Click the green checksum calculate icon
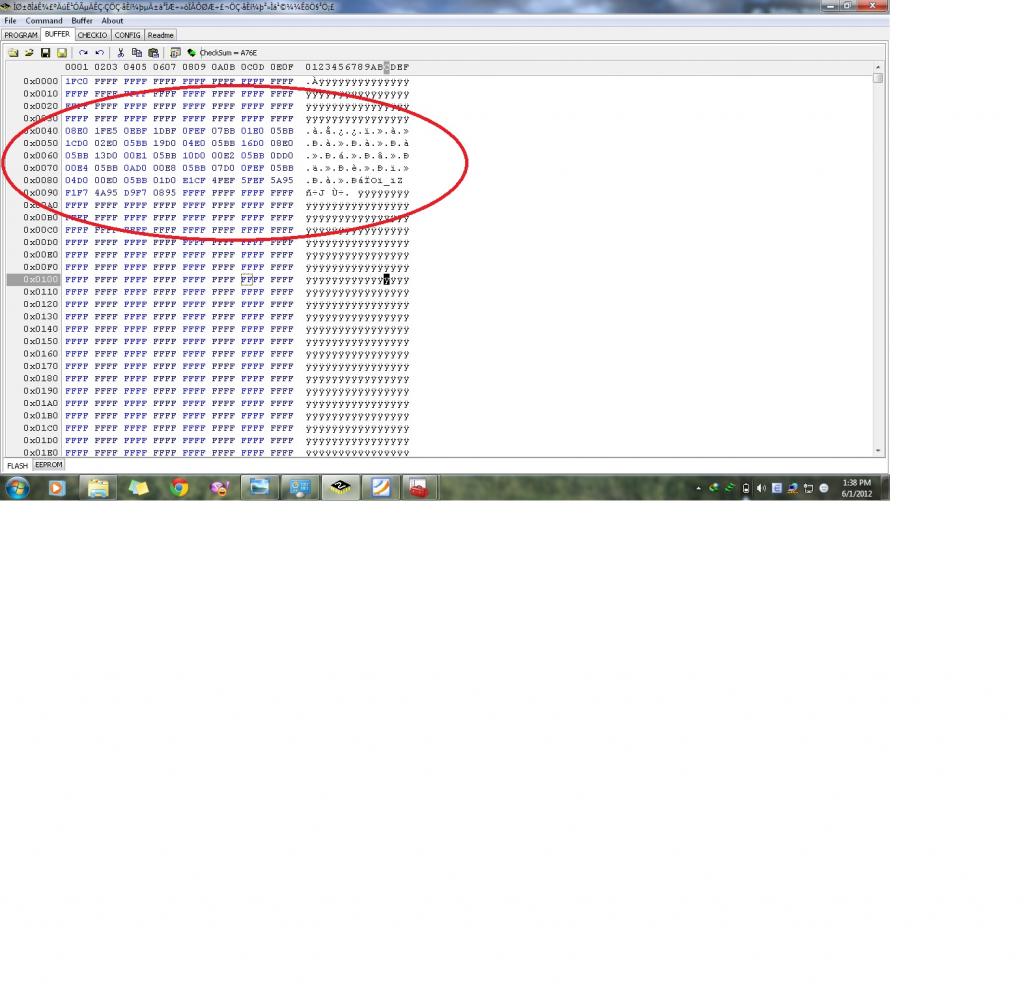The image size is (1024, 997). click(191, 53)
